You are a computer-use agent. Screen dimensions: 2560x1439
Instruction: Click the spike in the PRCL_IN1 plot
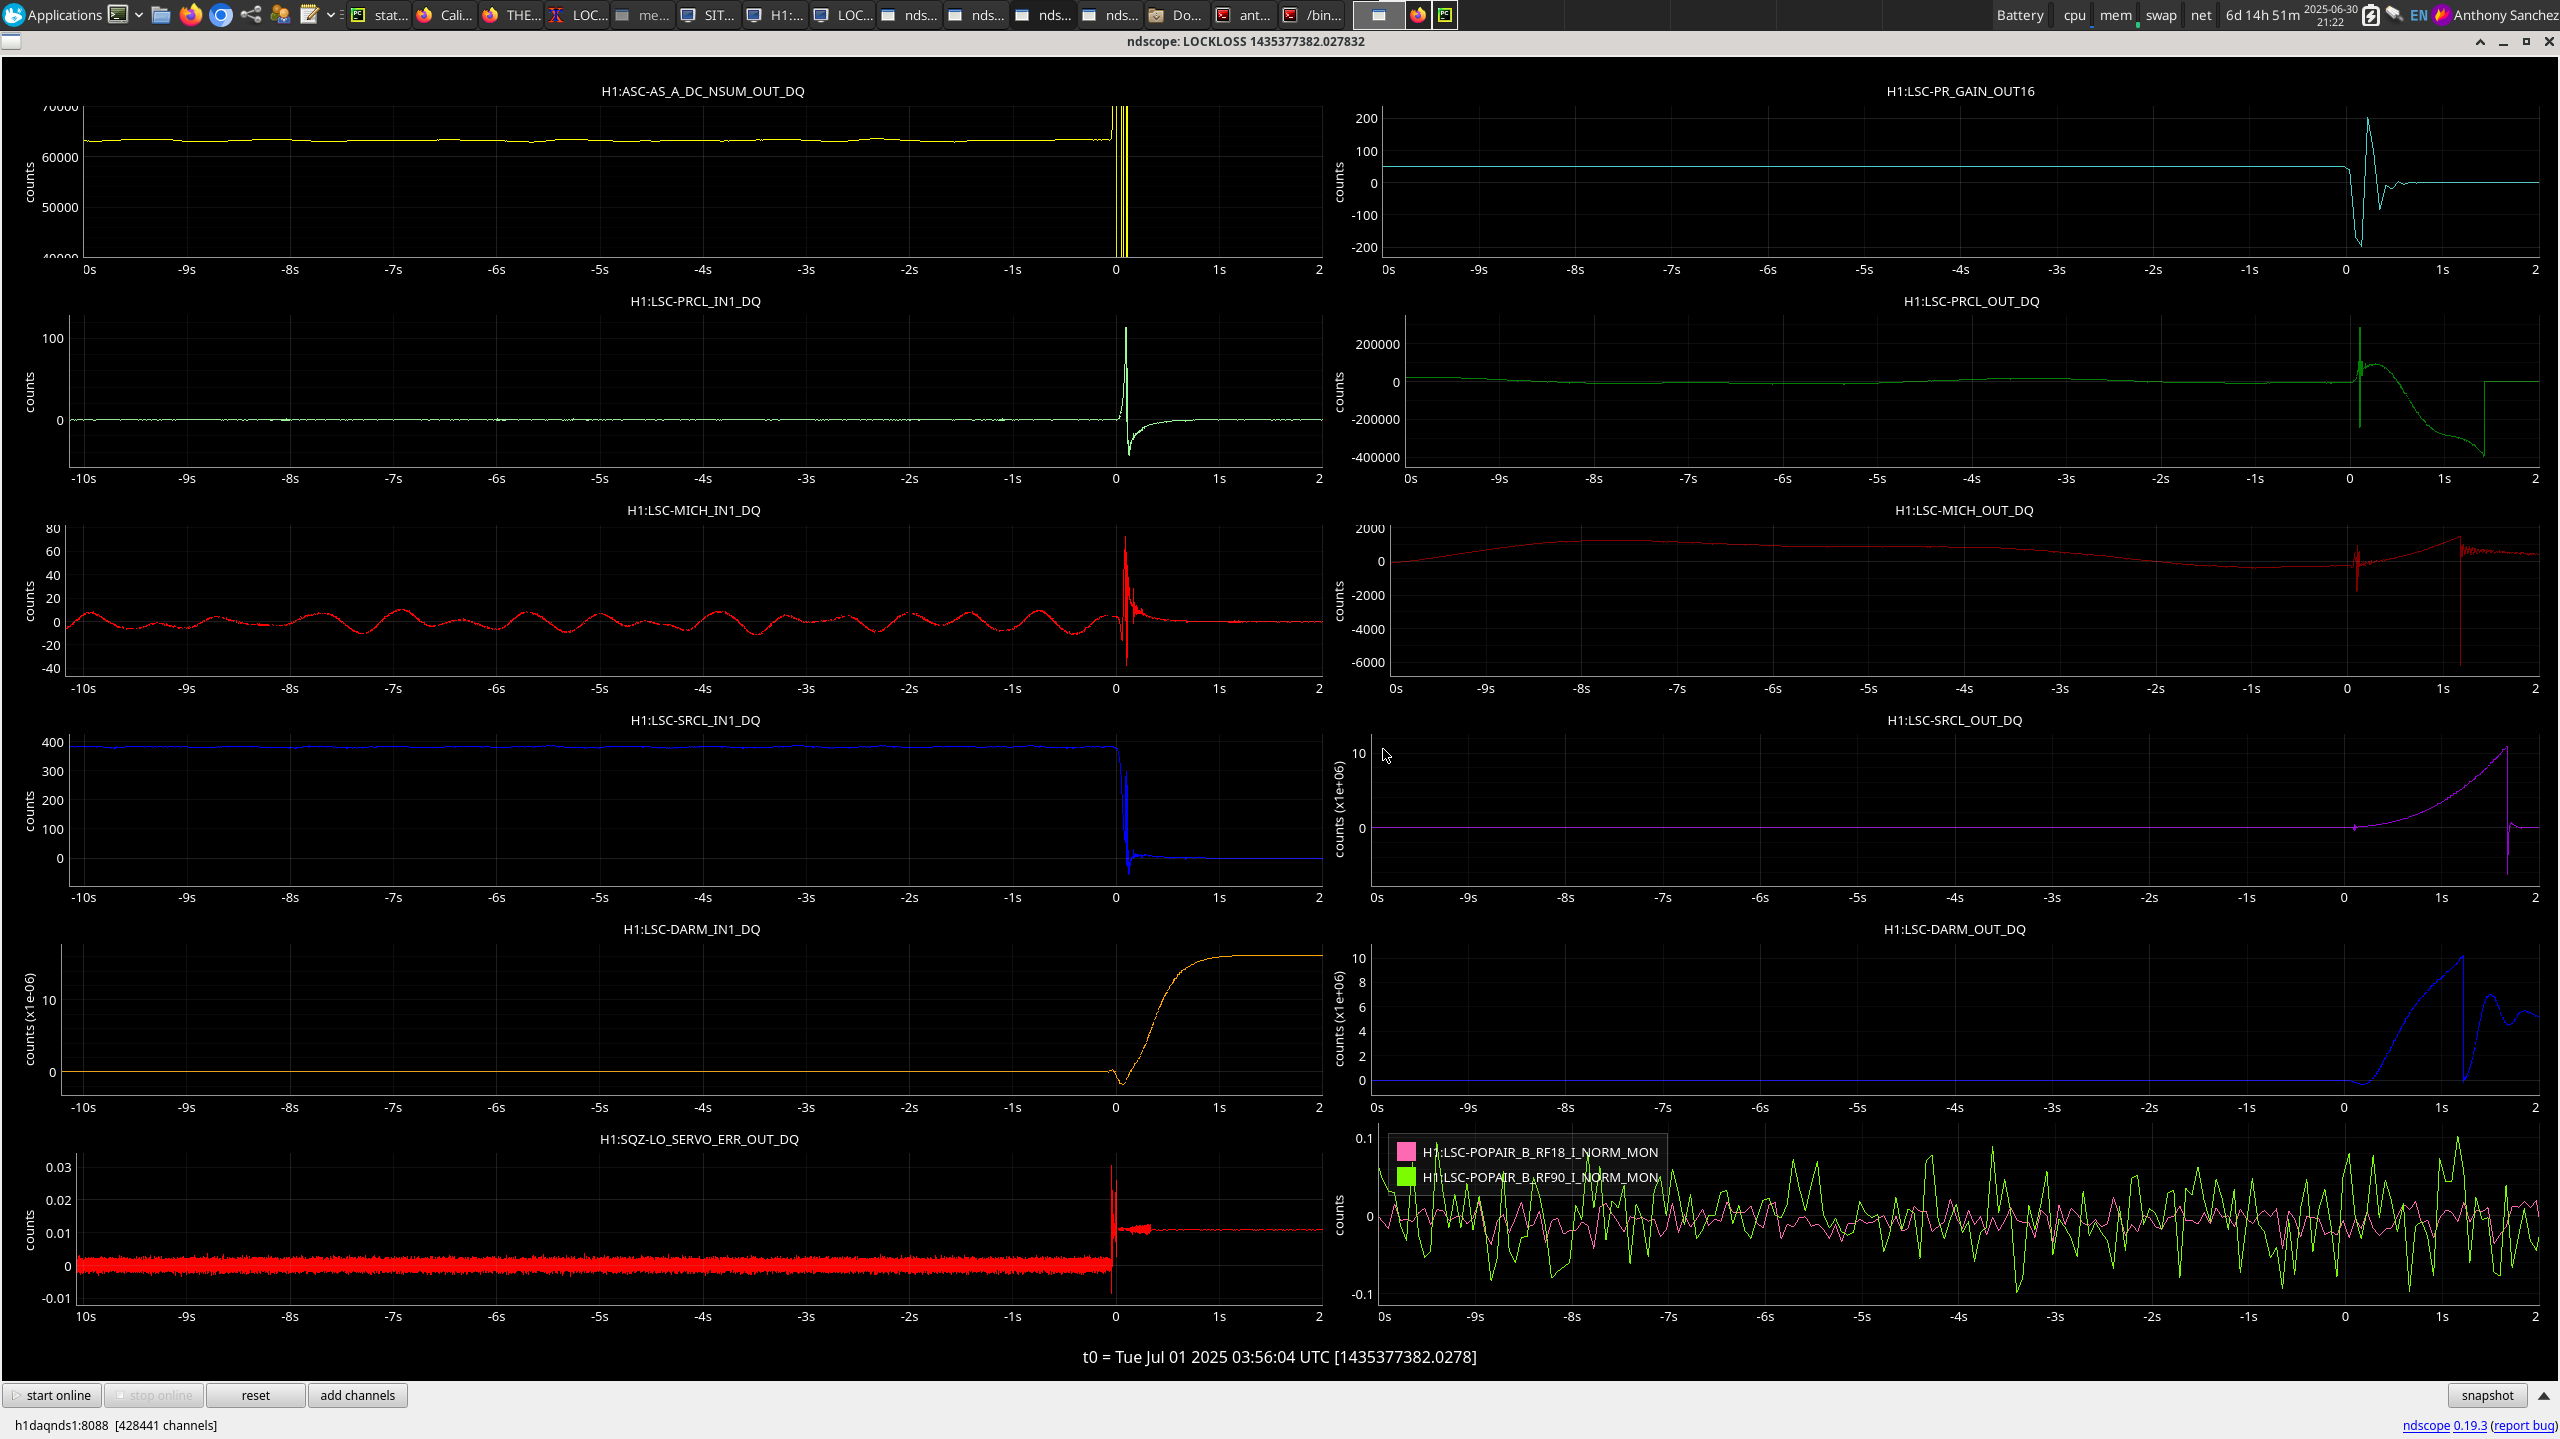pyautogui.click(x=1126, y=390)
